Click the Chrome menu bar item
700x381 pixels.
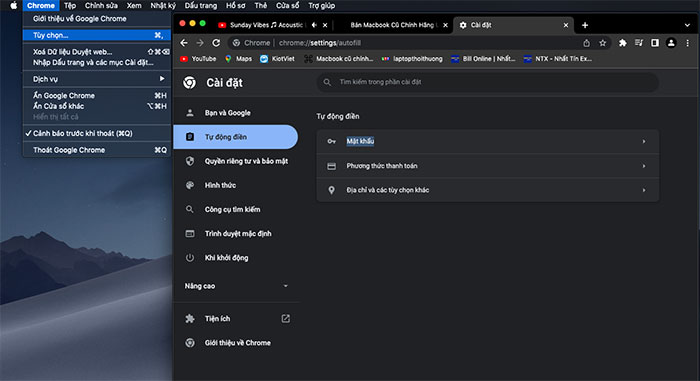click(41, 5)
